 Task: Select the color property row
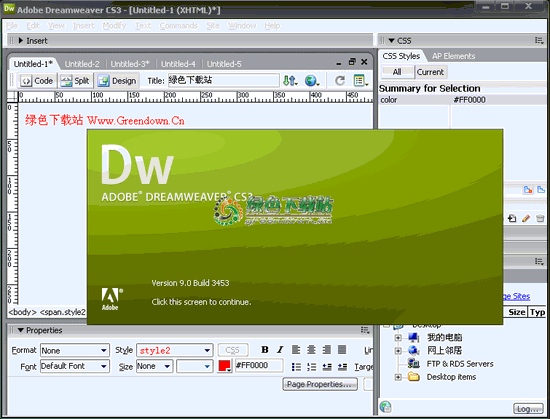pyautogui.click(x=462, y=100)
